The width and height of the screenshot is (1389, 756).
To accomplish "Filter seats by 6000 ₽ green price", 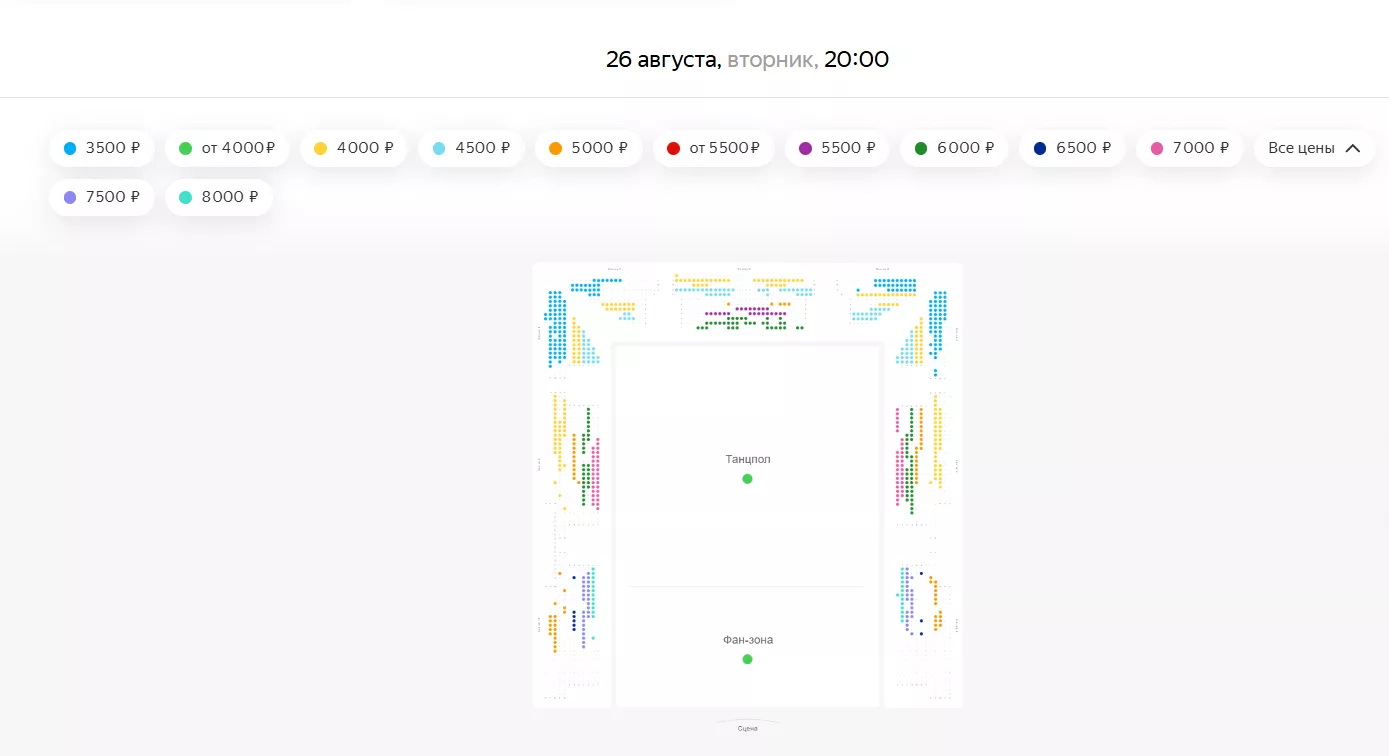I will 954,148.
